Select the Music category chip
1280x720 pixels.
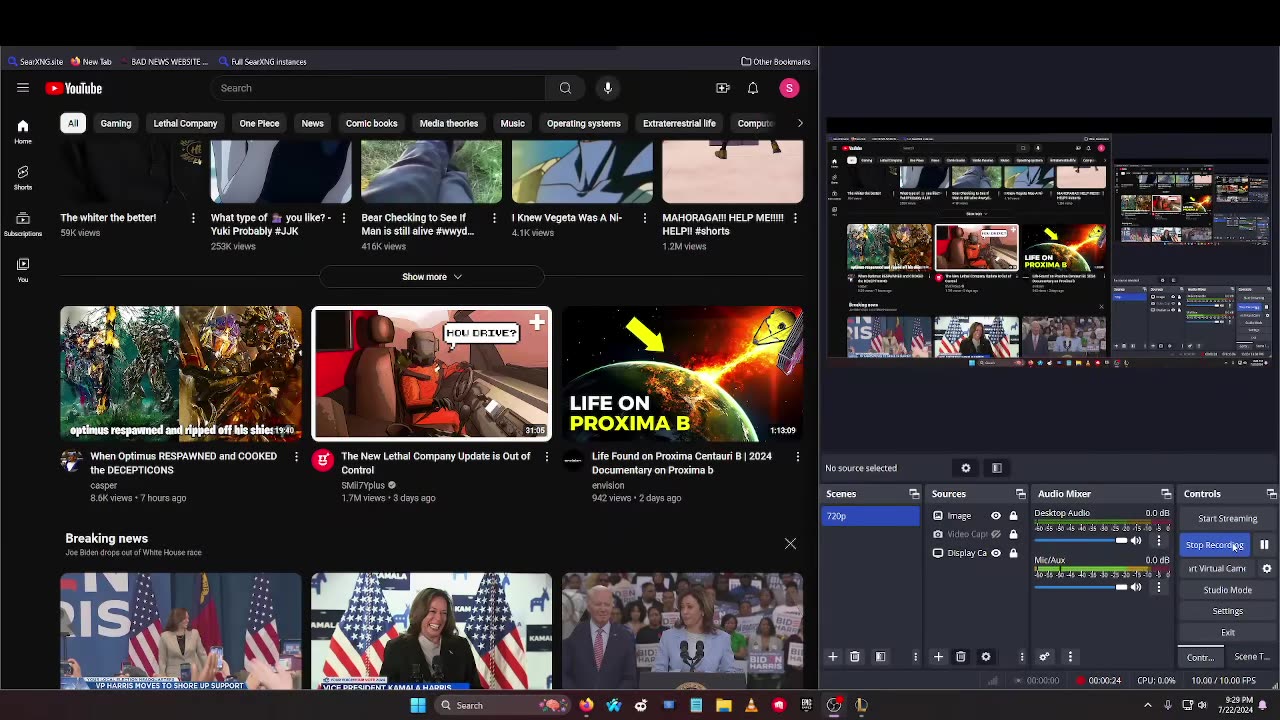coord(512,123)
